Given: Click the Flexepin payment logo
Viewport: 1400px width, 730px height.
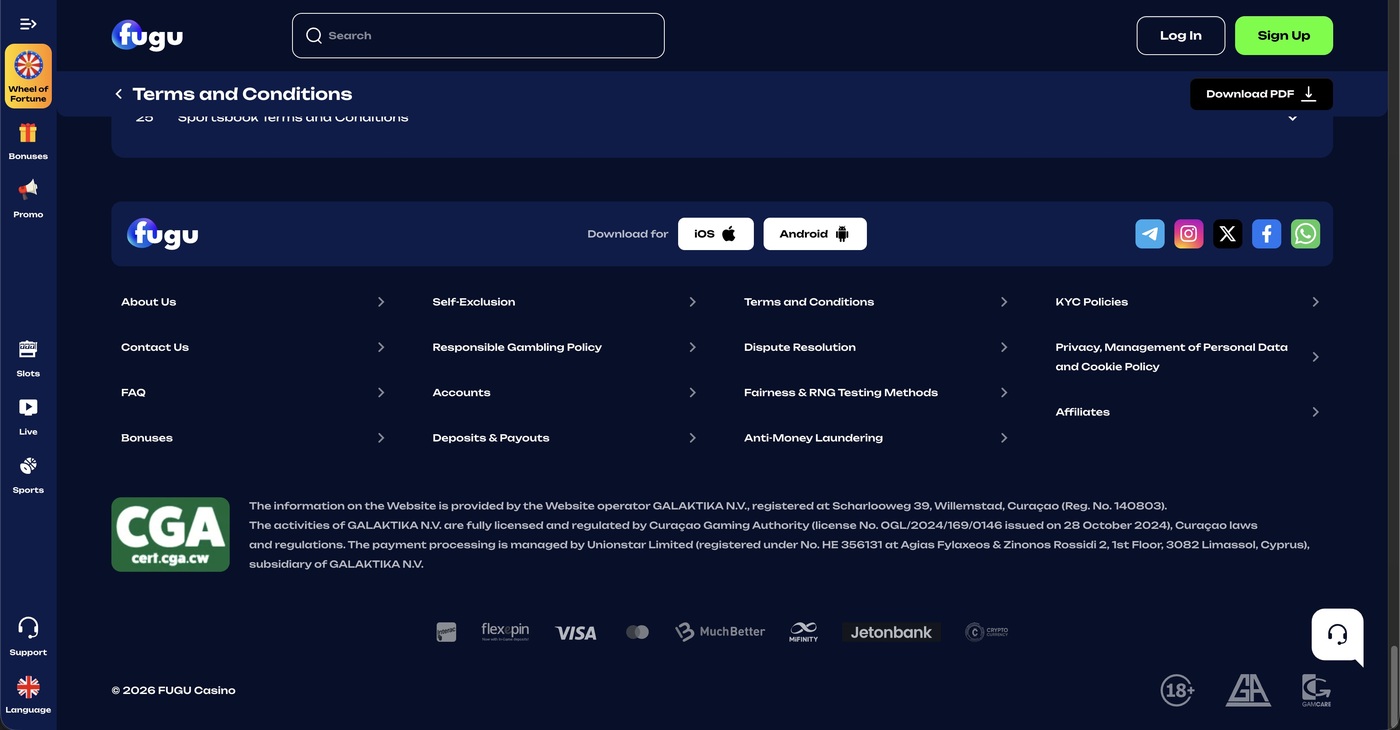Looking at the screenshot, I should coord(505,631).
